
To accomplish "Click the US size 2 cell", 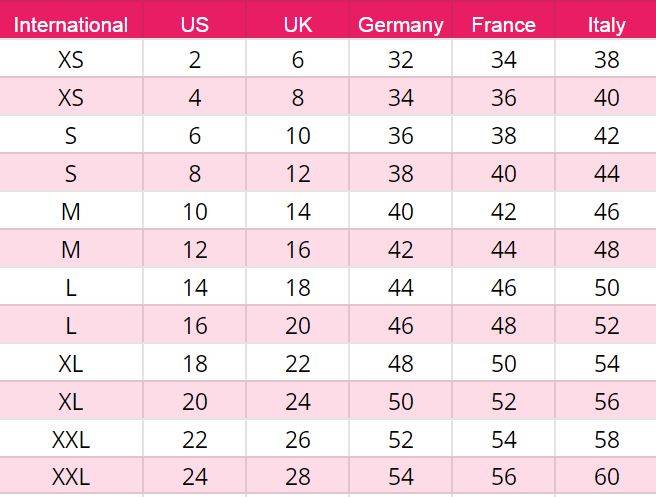I will point(195,59).
